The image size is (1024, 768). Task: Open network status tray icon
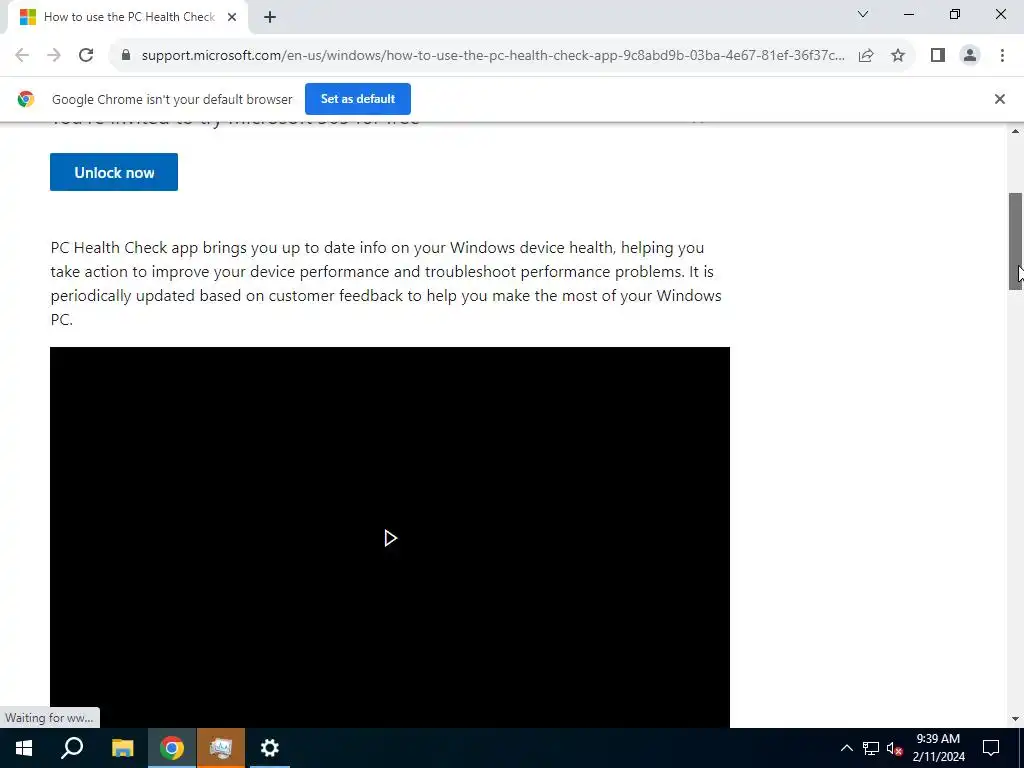click(871, 748)
